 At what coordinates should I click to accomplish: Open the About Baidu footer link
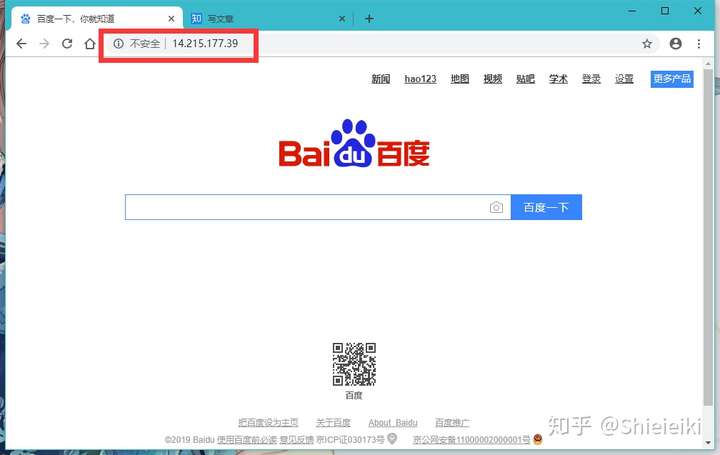click(393, 422)
